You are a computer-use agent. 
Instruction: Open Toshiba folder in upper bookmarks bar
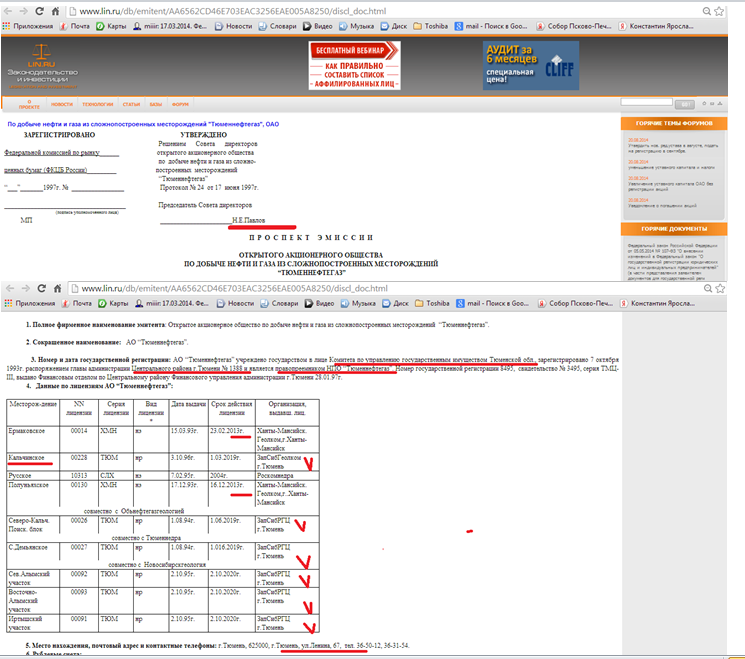tap(430, 26)
